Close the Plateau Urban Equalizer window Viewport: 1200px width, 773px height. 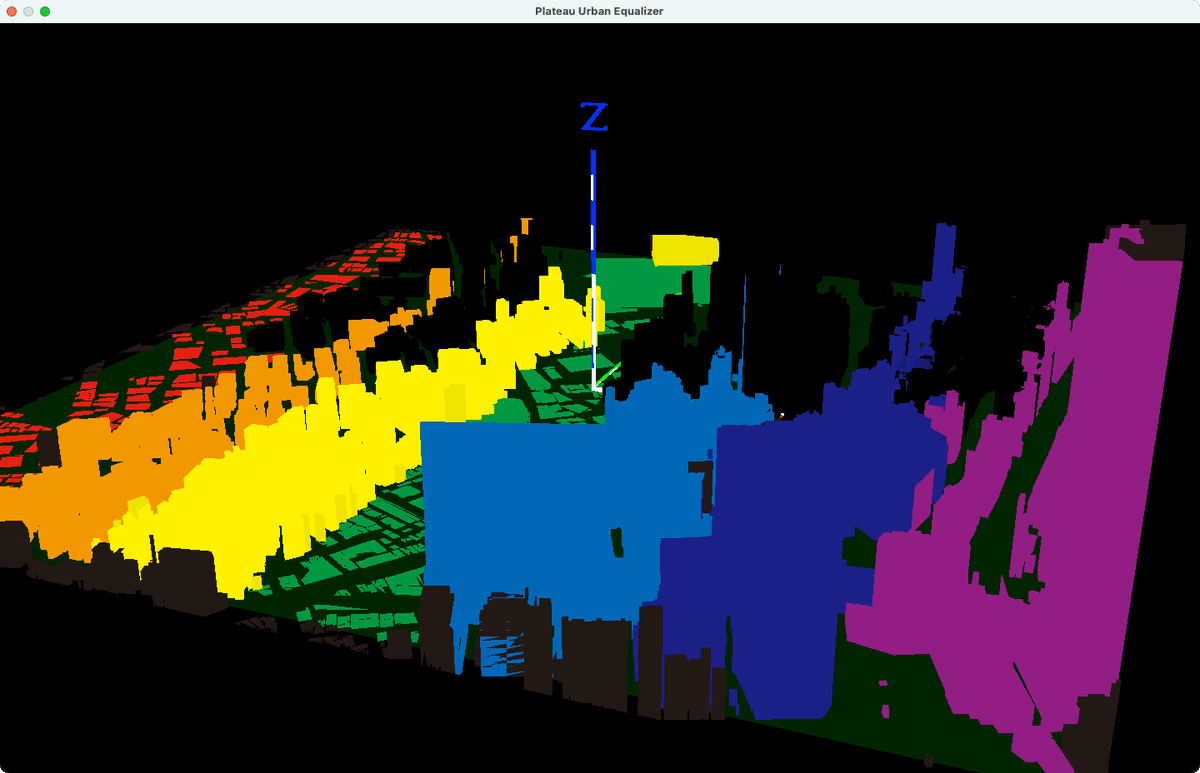[x=12, y=11]
